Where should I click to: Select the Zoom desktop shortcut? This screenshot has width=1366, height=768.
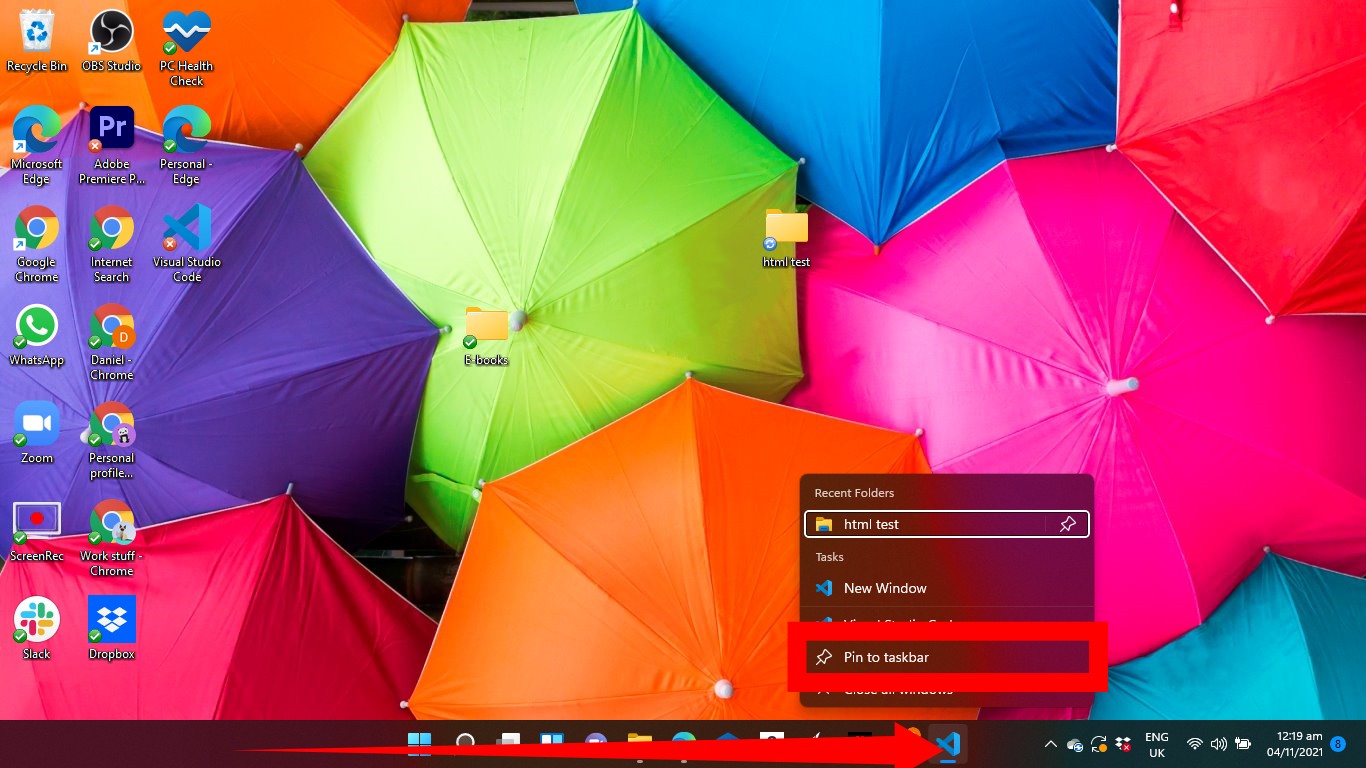(x=37, y=432)
